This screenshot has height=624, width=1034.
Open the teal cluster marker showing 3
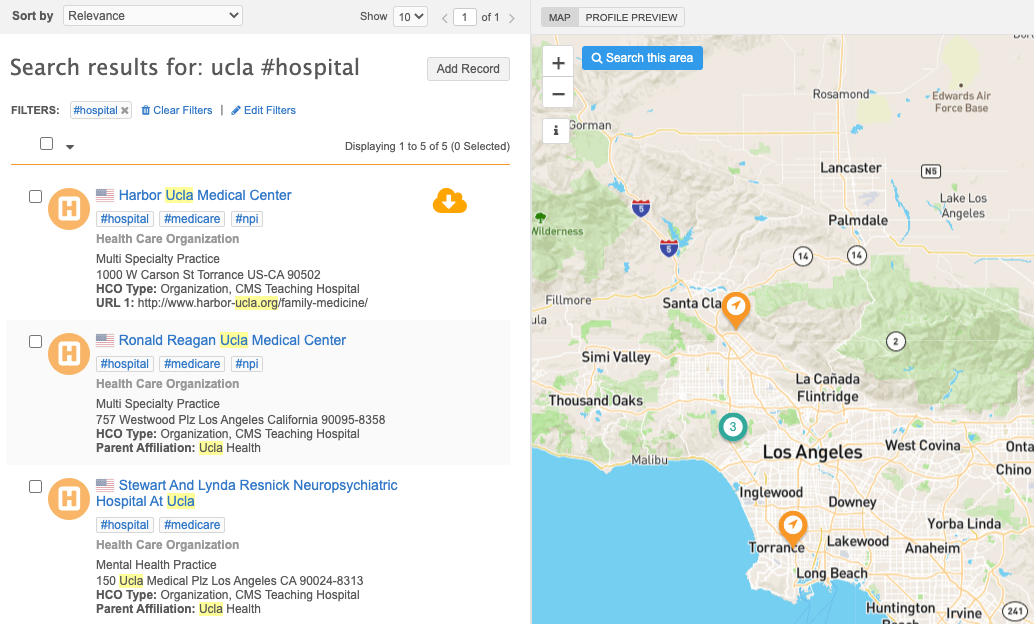(x=733, y=427)
